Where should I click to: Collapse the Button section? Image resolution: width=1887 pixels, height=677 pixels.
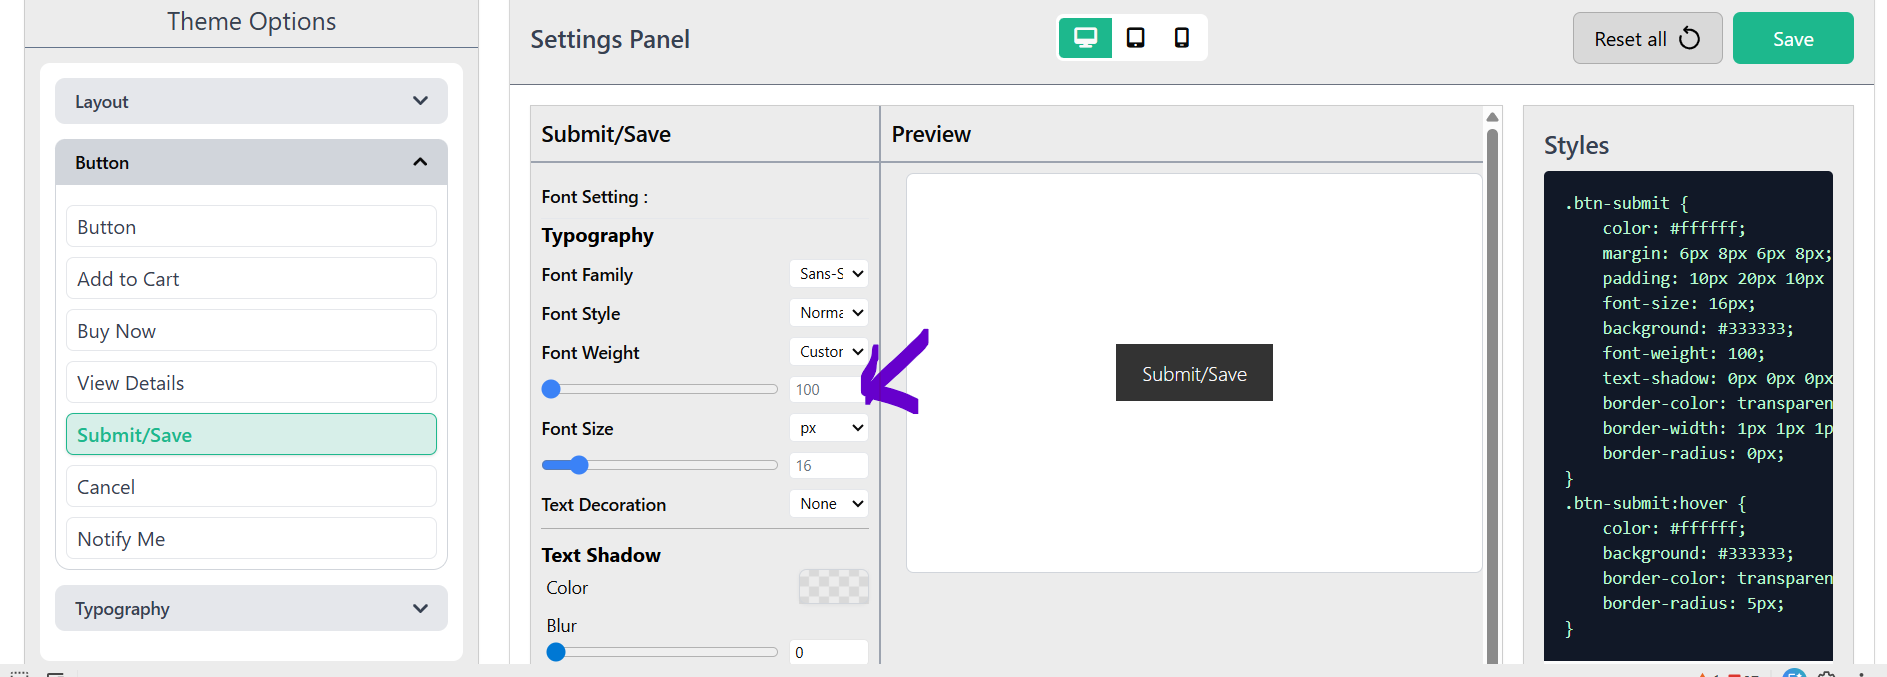tap(251, 162)
